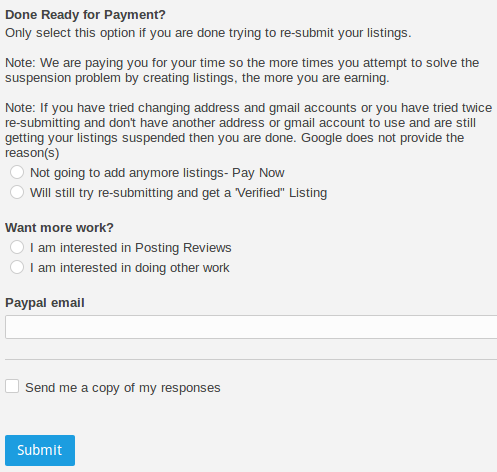Click the "Not going to add anymore listings" label

tap(127, 173)
